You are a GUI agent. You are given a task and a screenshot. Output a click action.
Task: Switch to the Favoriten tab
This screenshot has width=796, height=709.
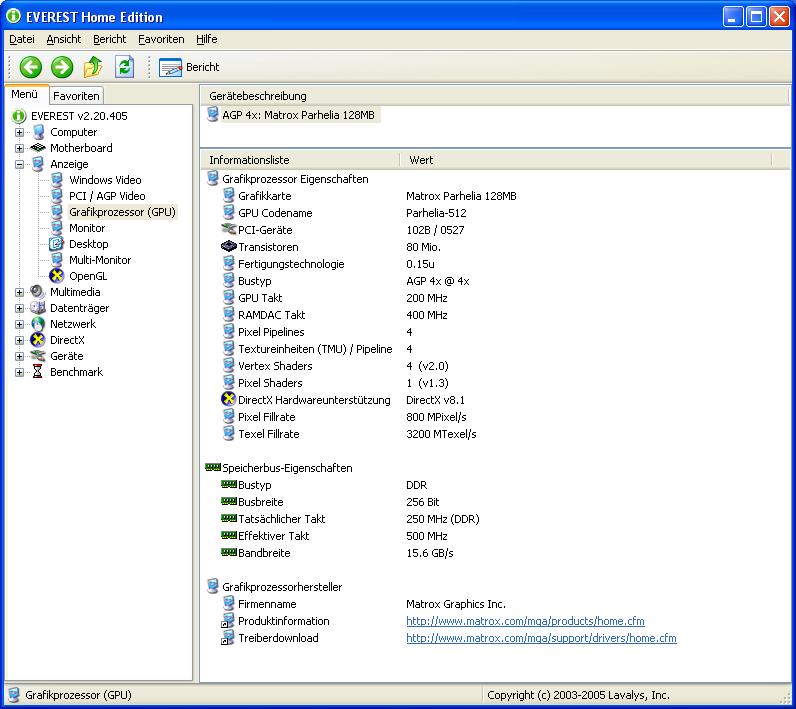point(76,95)
